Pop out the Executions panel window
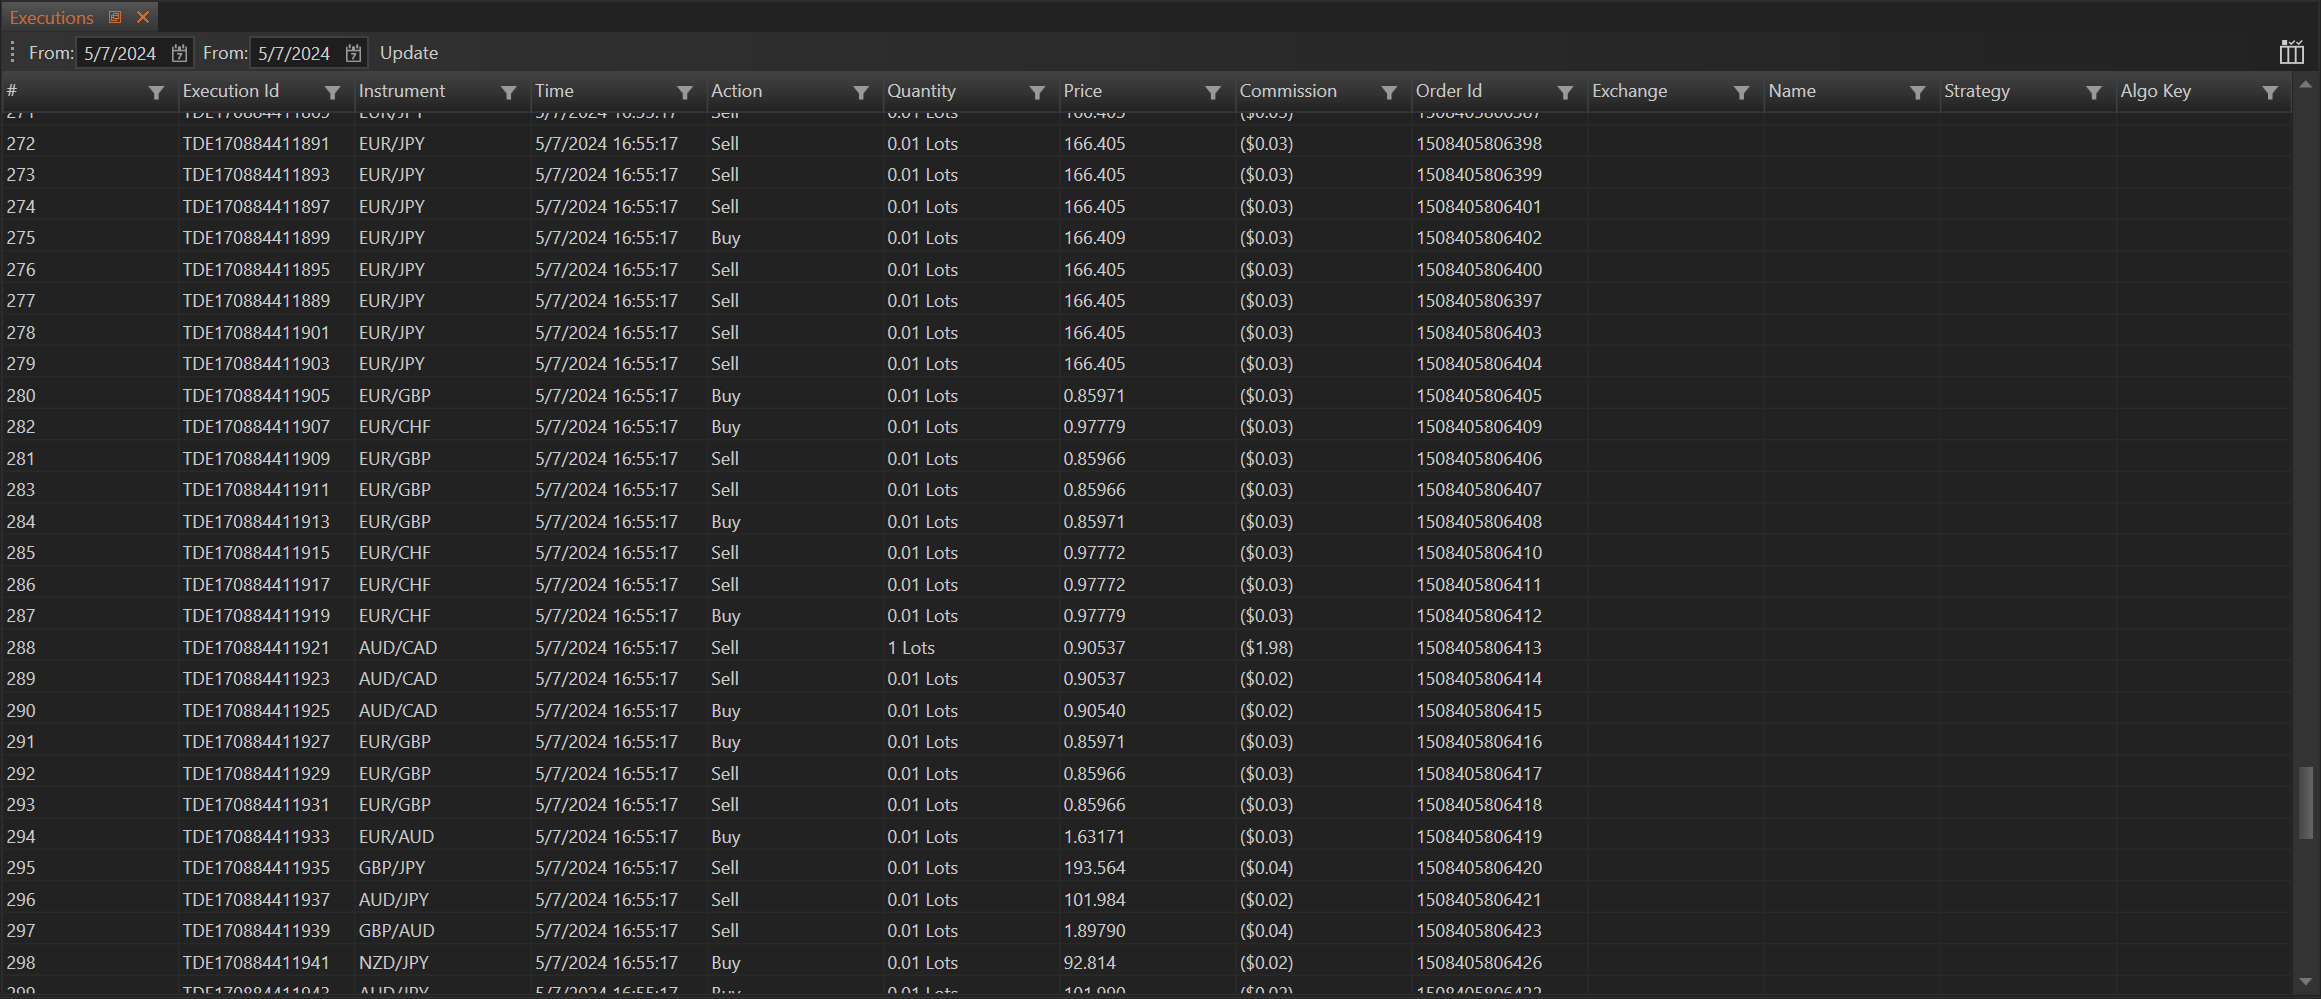 115,17
